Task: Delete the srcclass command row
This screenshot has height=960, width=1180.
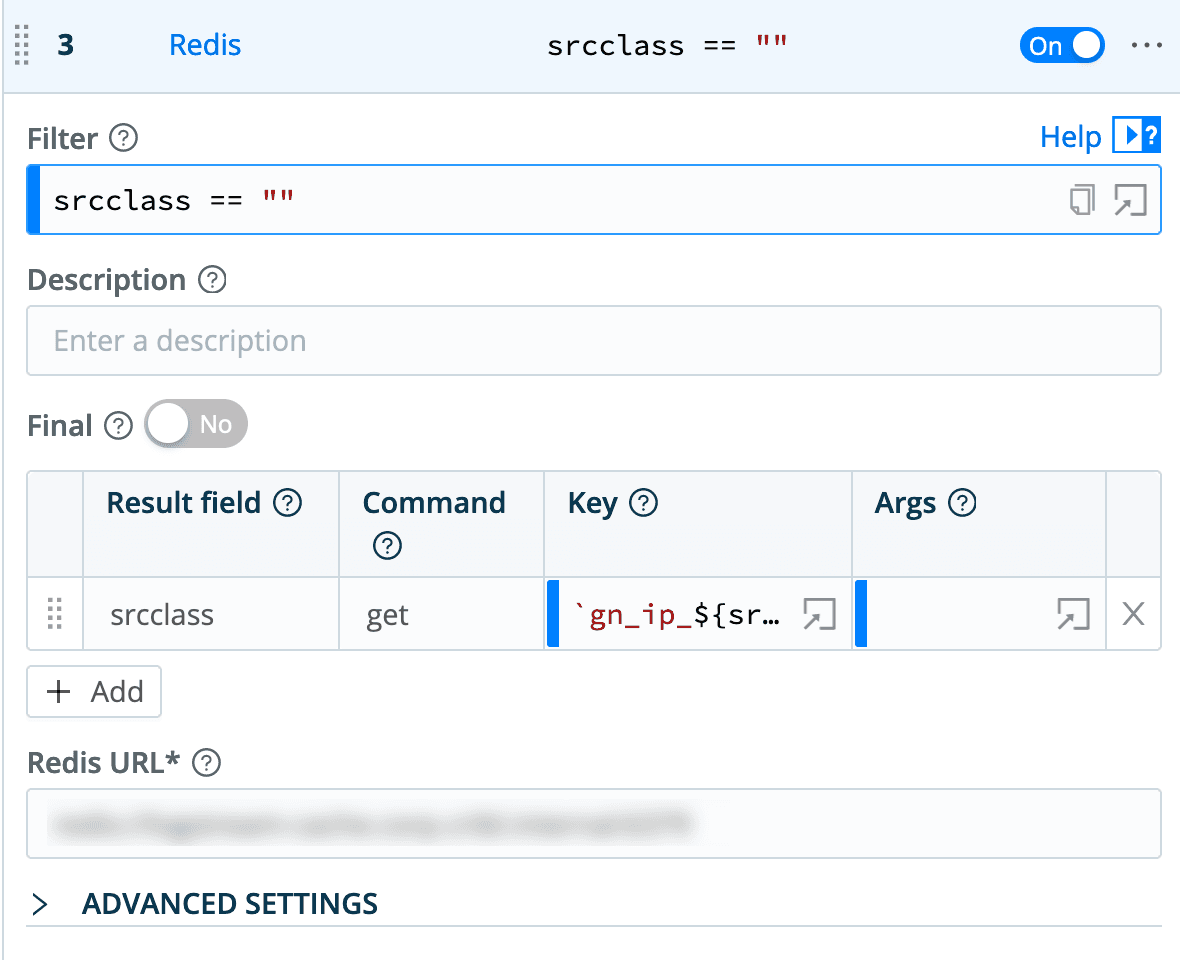Action: click(x=1133, y=615)
